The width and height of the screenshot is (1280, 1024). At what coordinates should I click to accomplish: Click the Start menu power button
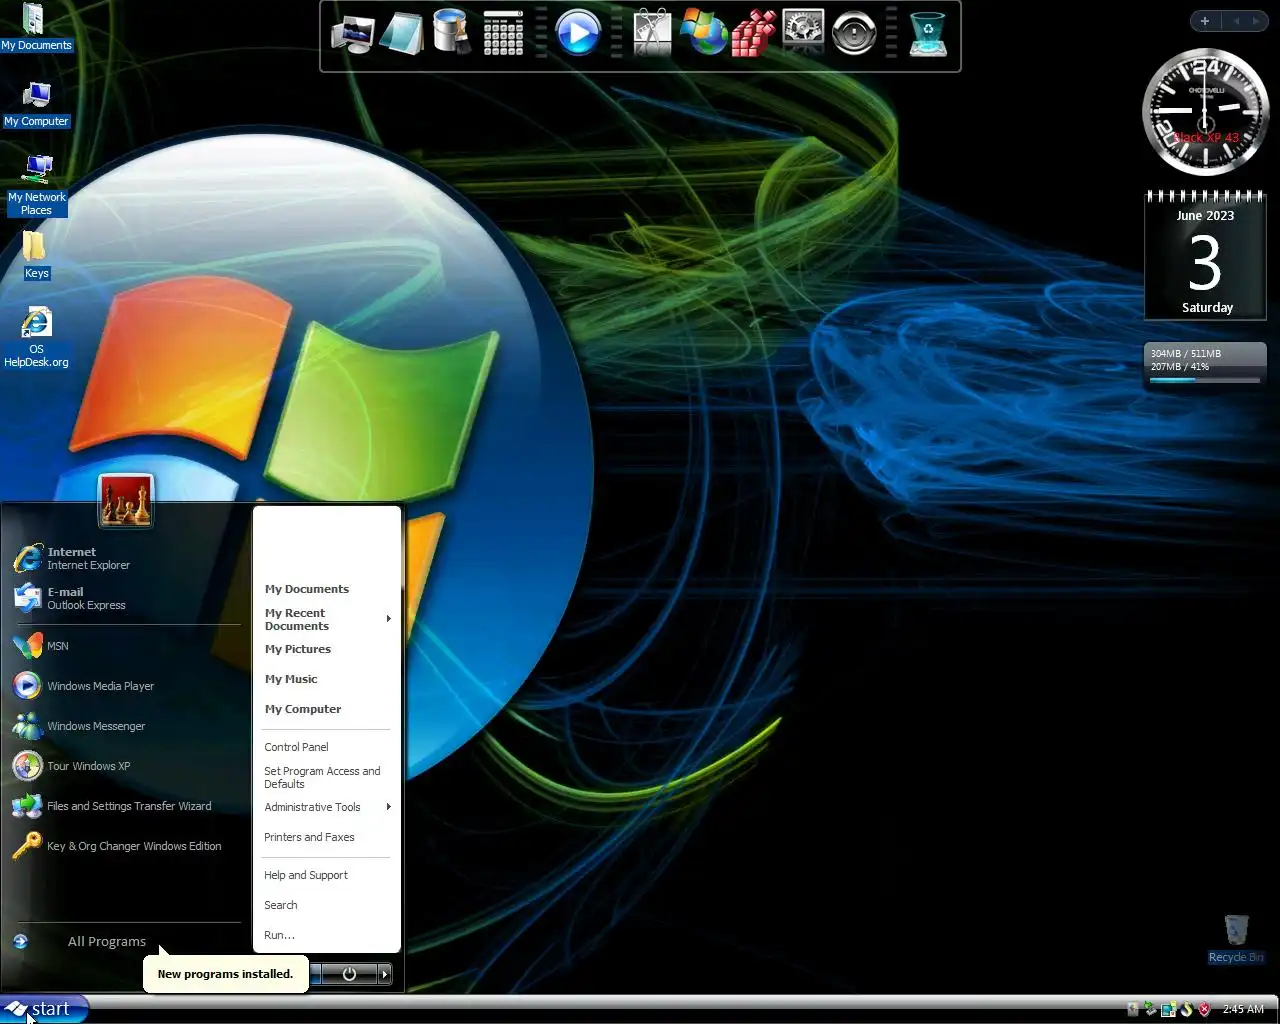(349, 973)
